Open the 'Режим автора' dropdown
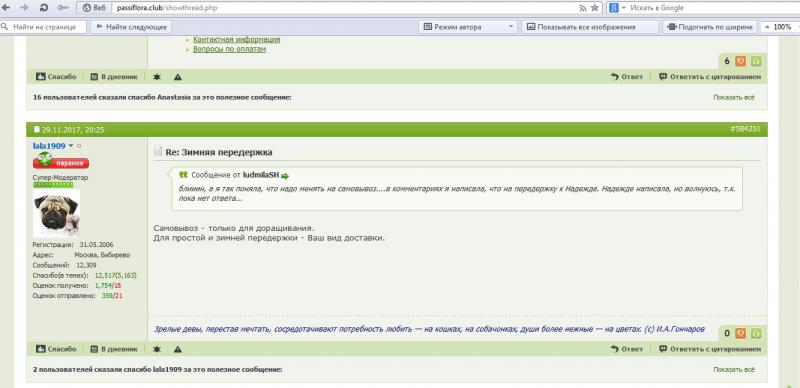Image resolution: width=800 pixels, height=388 pixels. (467, 27)
